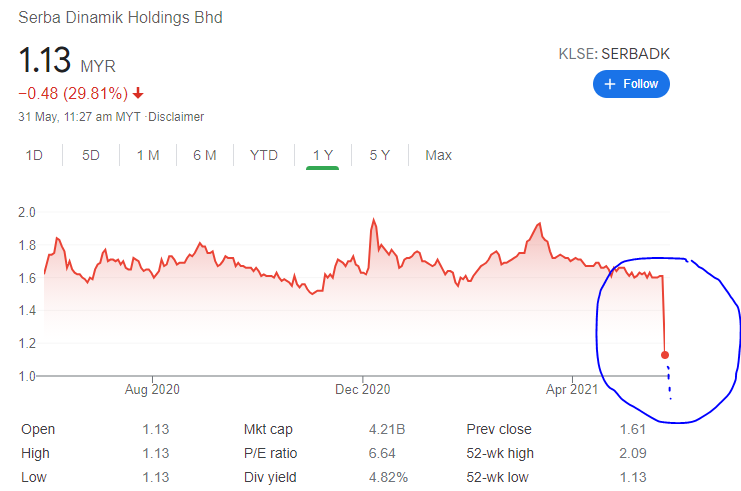Click the Mkt cap value 4.21B

point(387,429)
